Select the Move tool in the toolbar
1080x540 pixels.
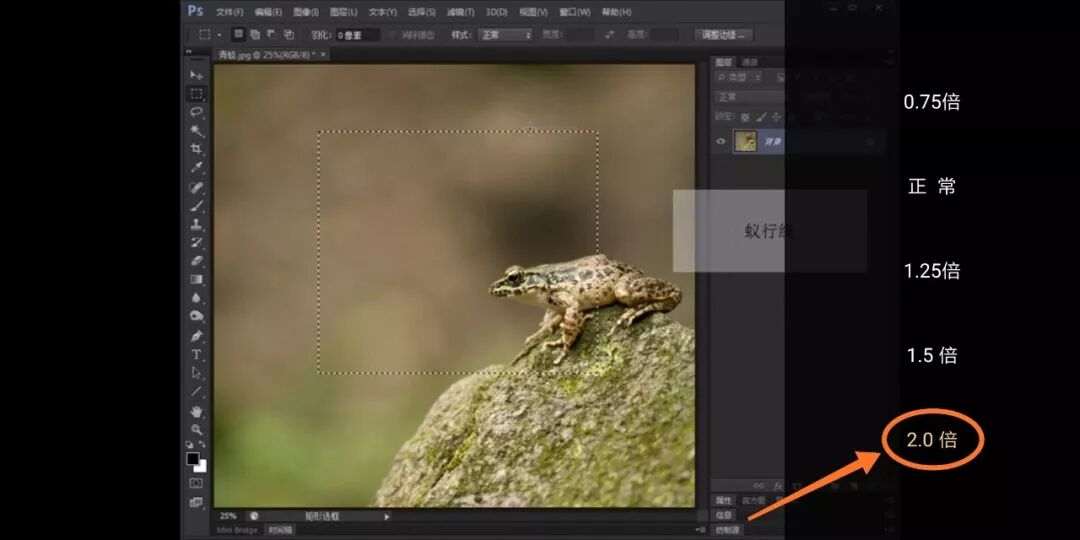[196, 75]
